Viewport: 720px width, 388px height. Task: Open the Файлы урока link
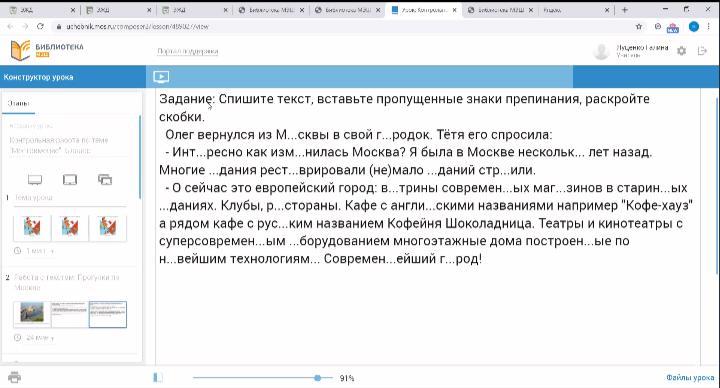coord(690,377)
